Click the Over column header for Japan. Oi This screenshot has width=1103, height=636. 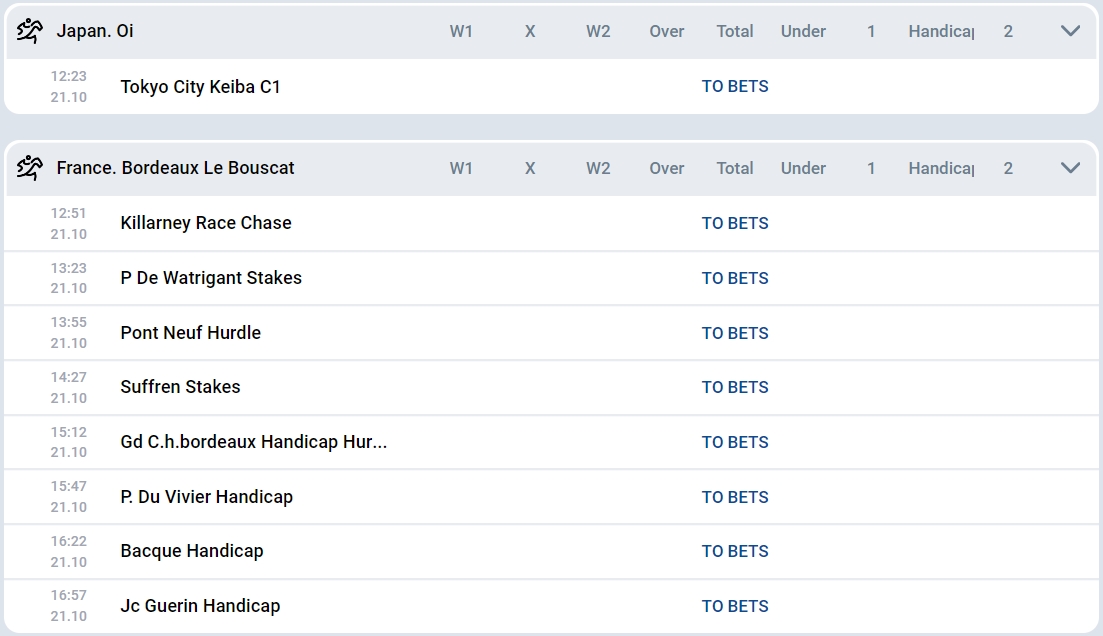666,31
